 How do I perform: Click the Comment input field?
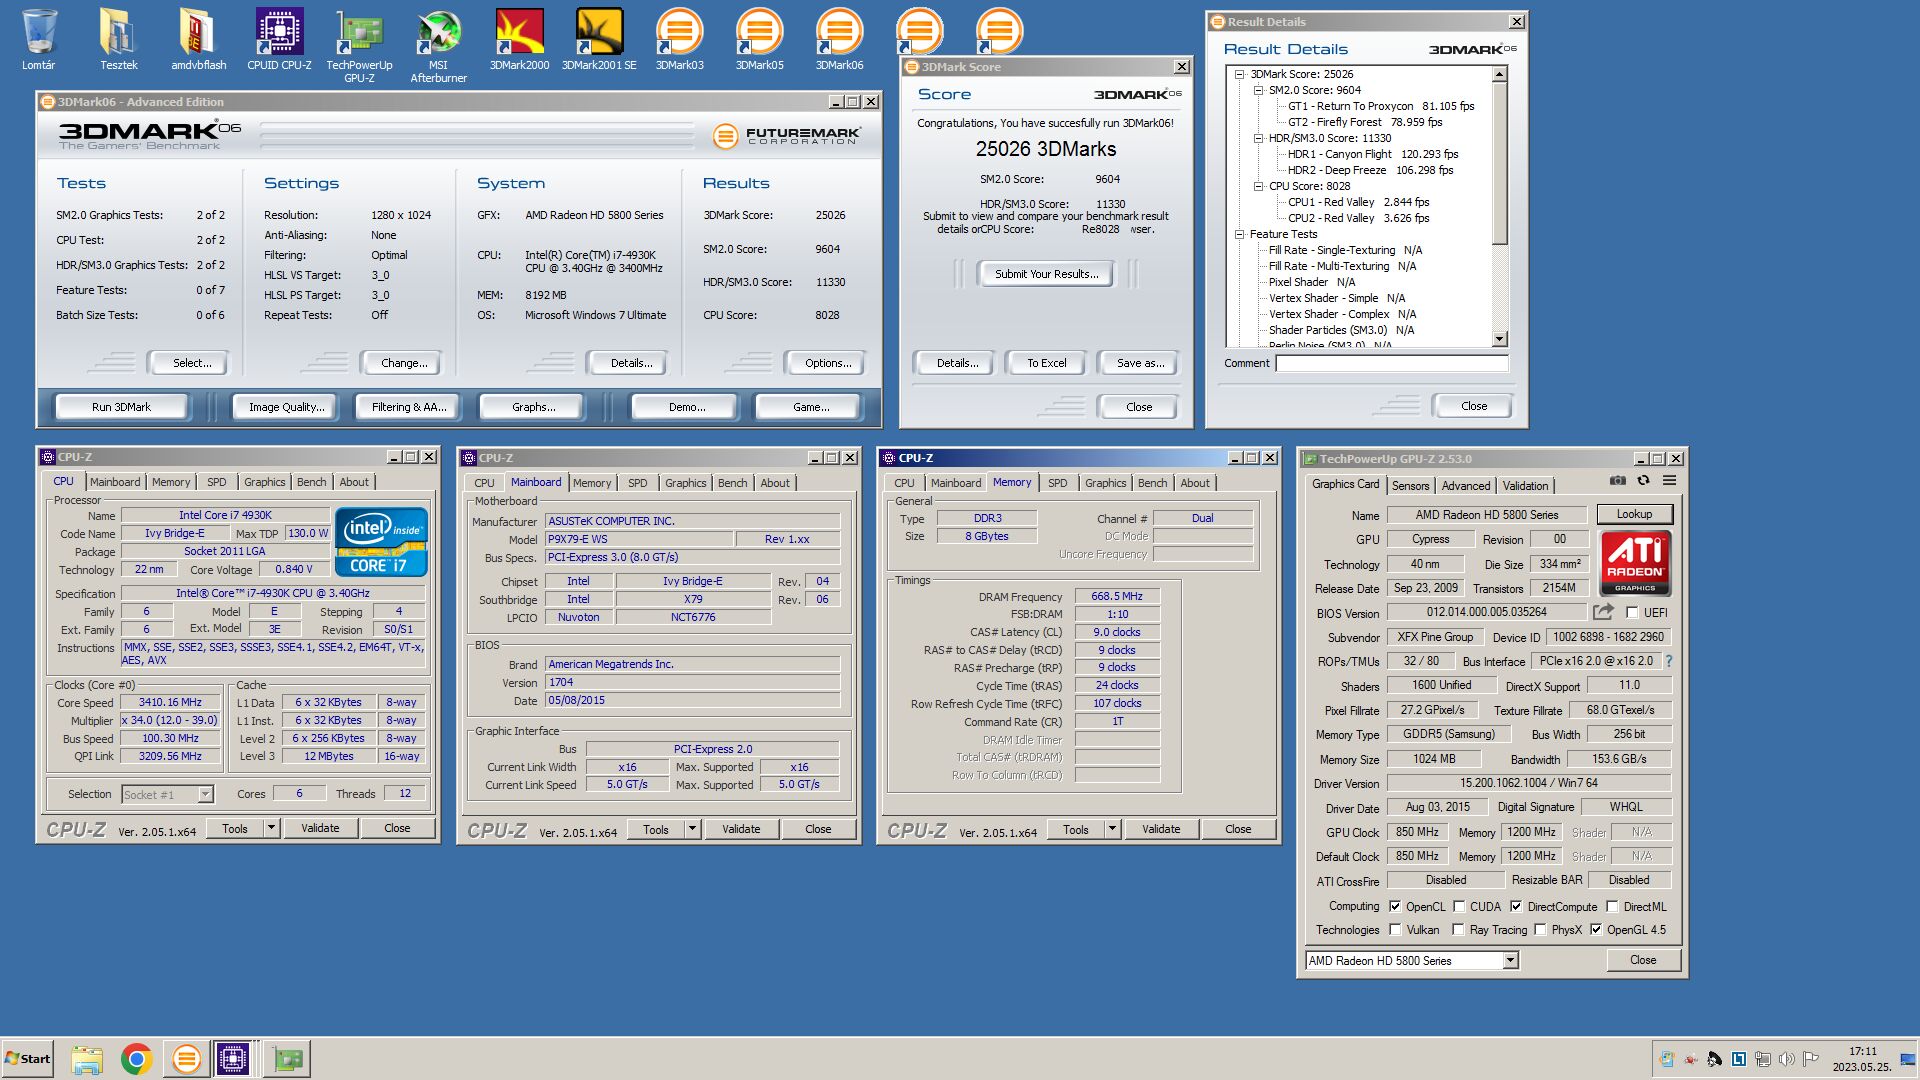pos(1391,363)
